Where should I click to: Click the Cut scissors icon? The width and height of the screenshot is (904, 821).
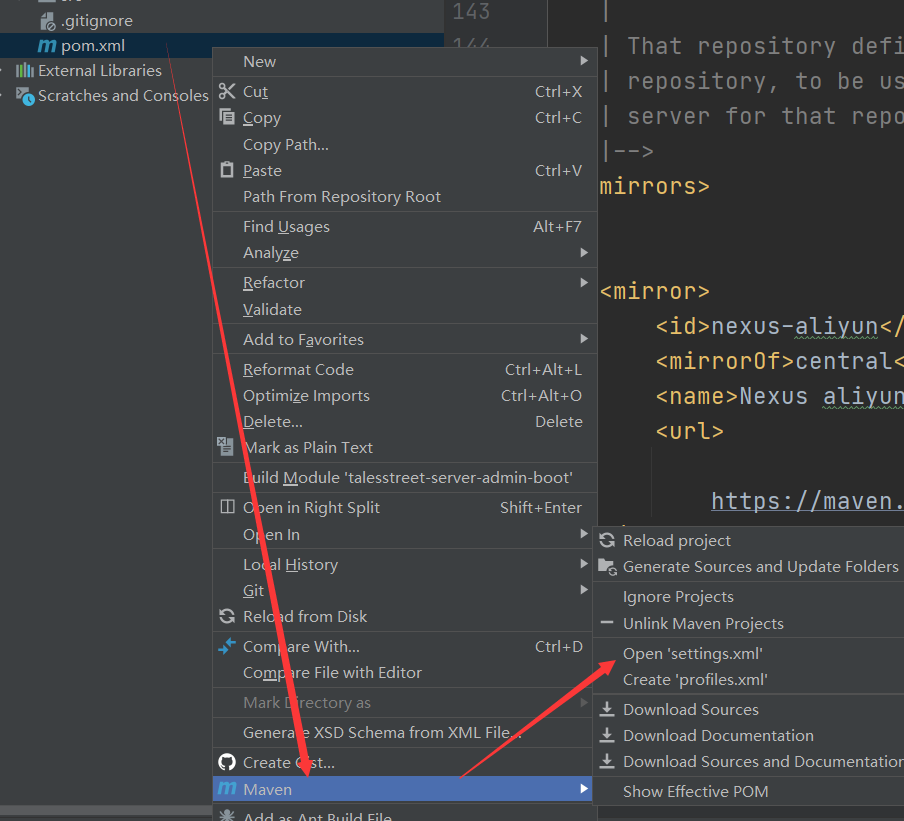pyautogui.click(x=227, y=91)
